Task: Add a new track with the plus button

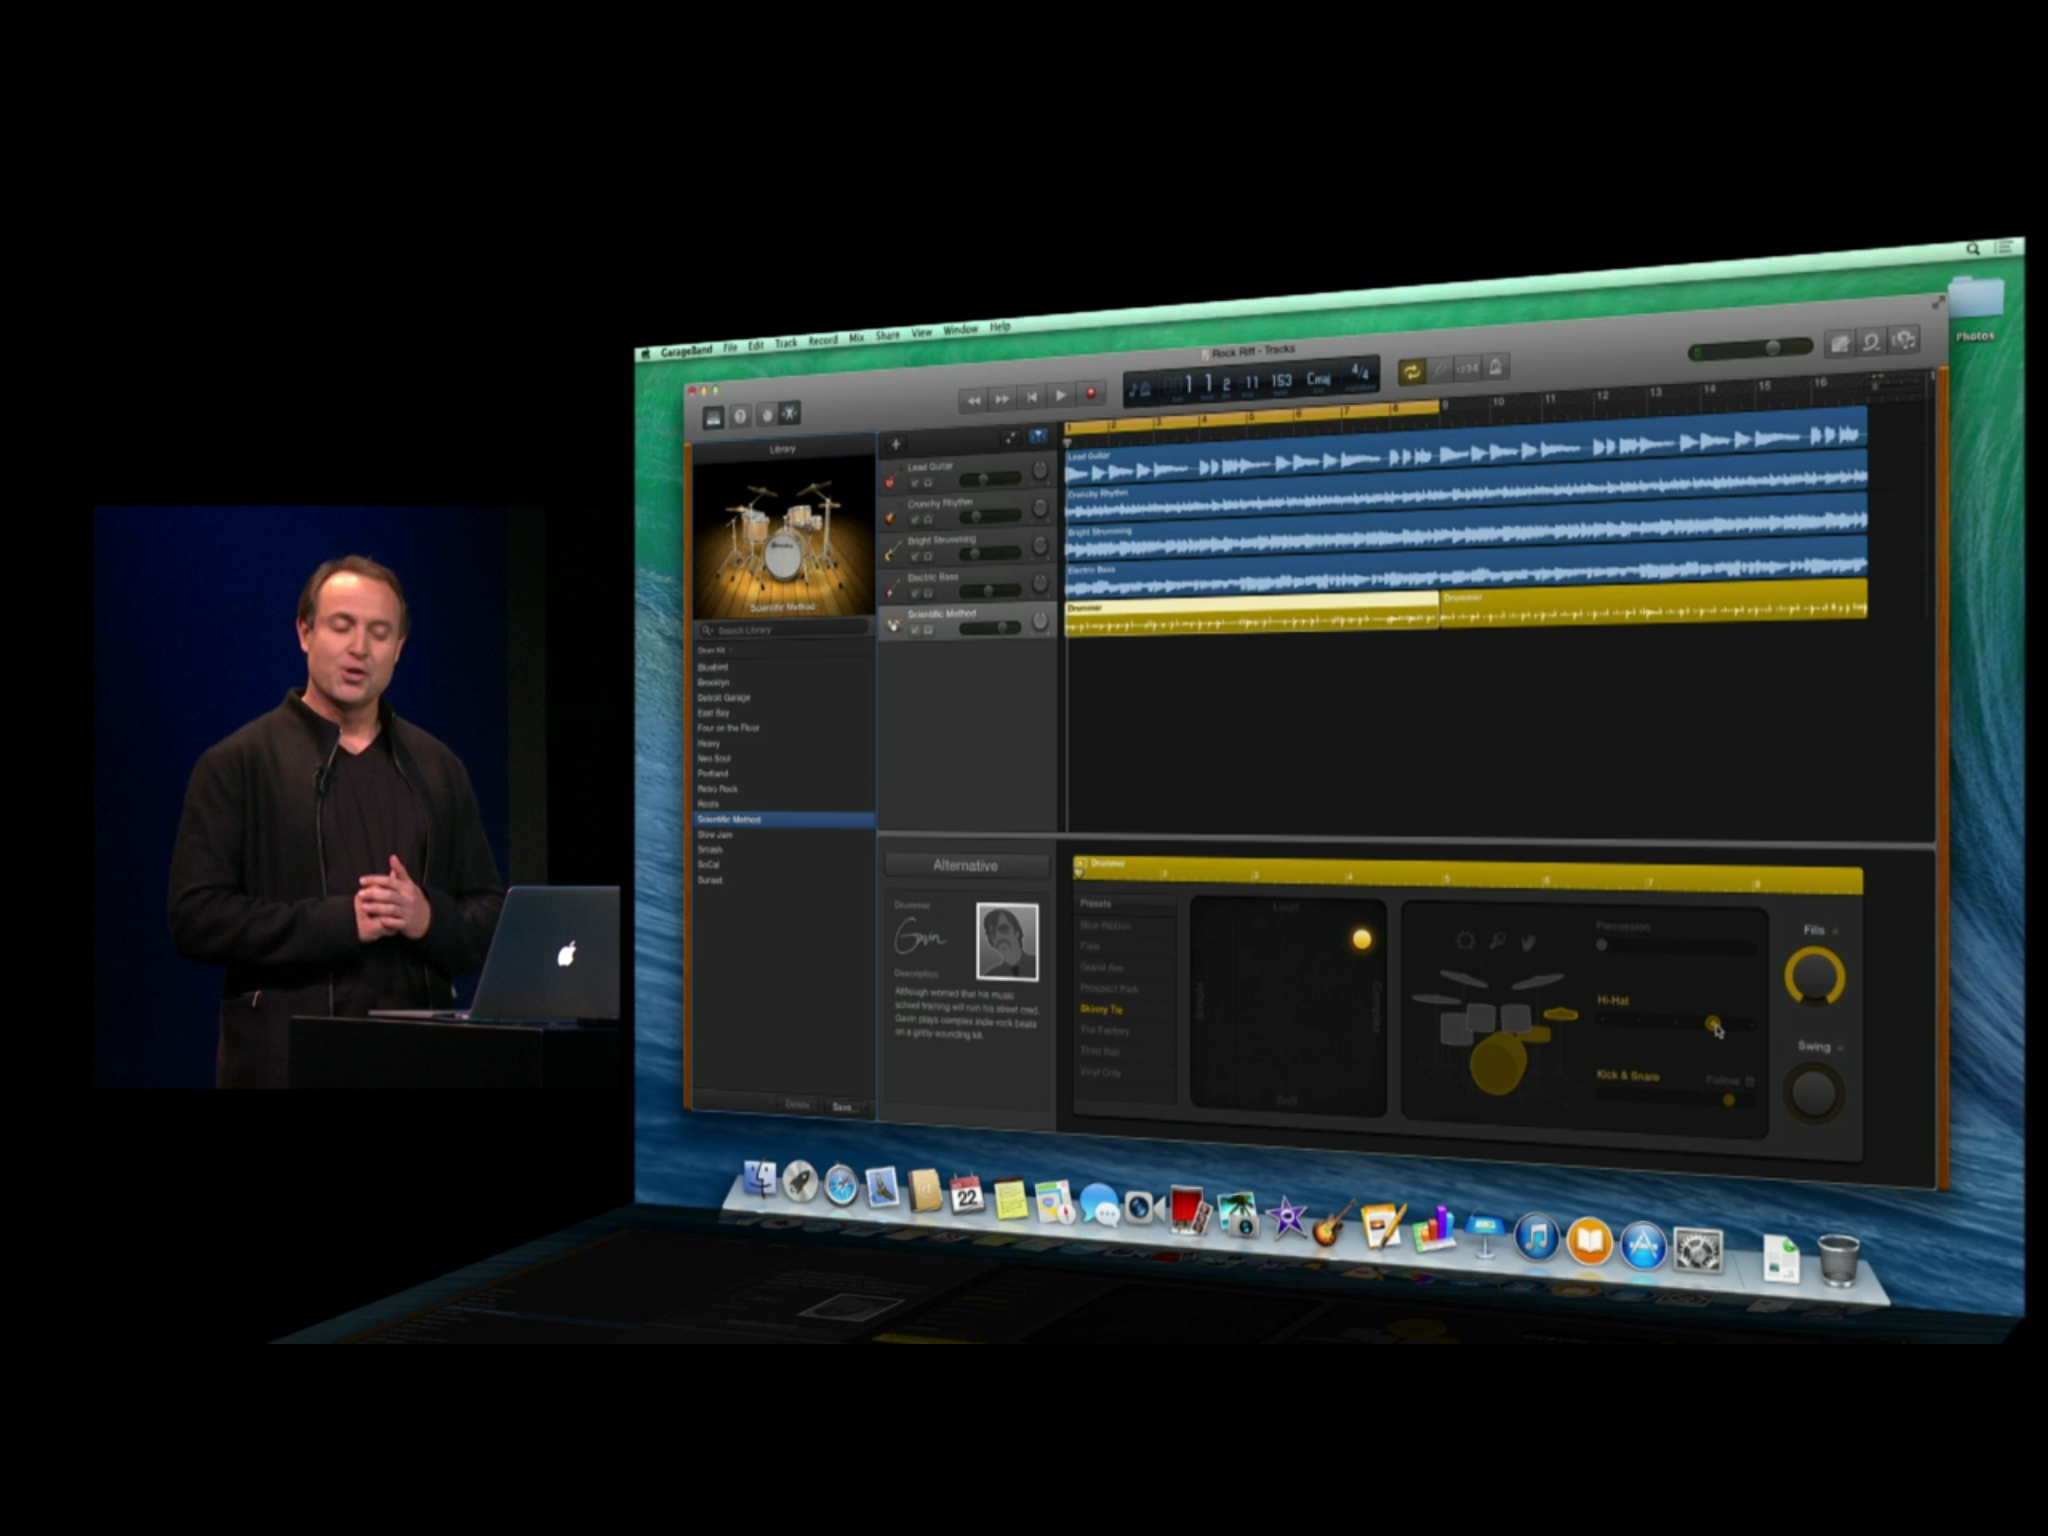Action: pos(896,444)
